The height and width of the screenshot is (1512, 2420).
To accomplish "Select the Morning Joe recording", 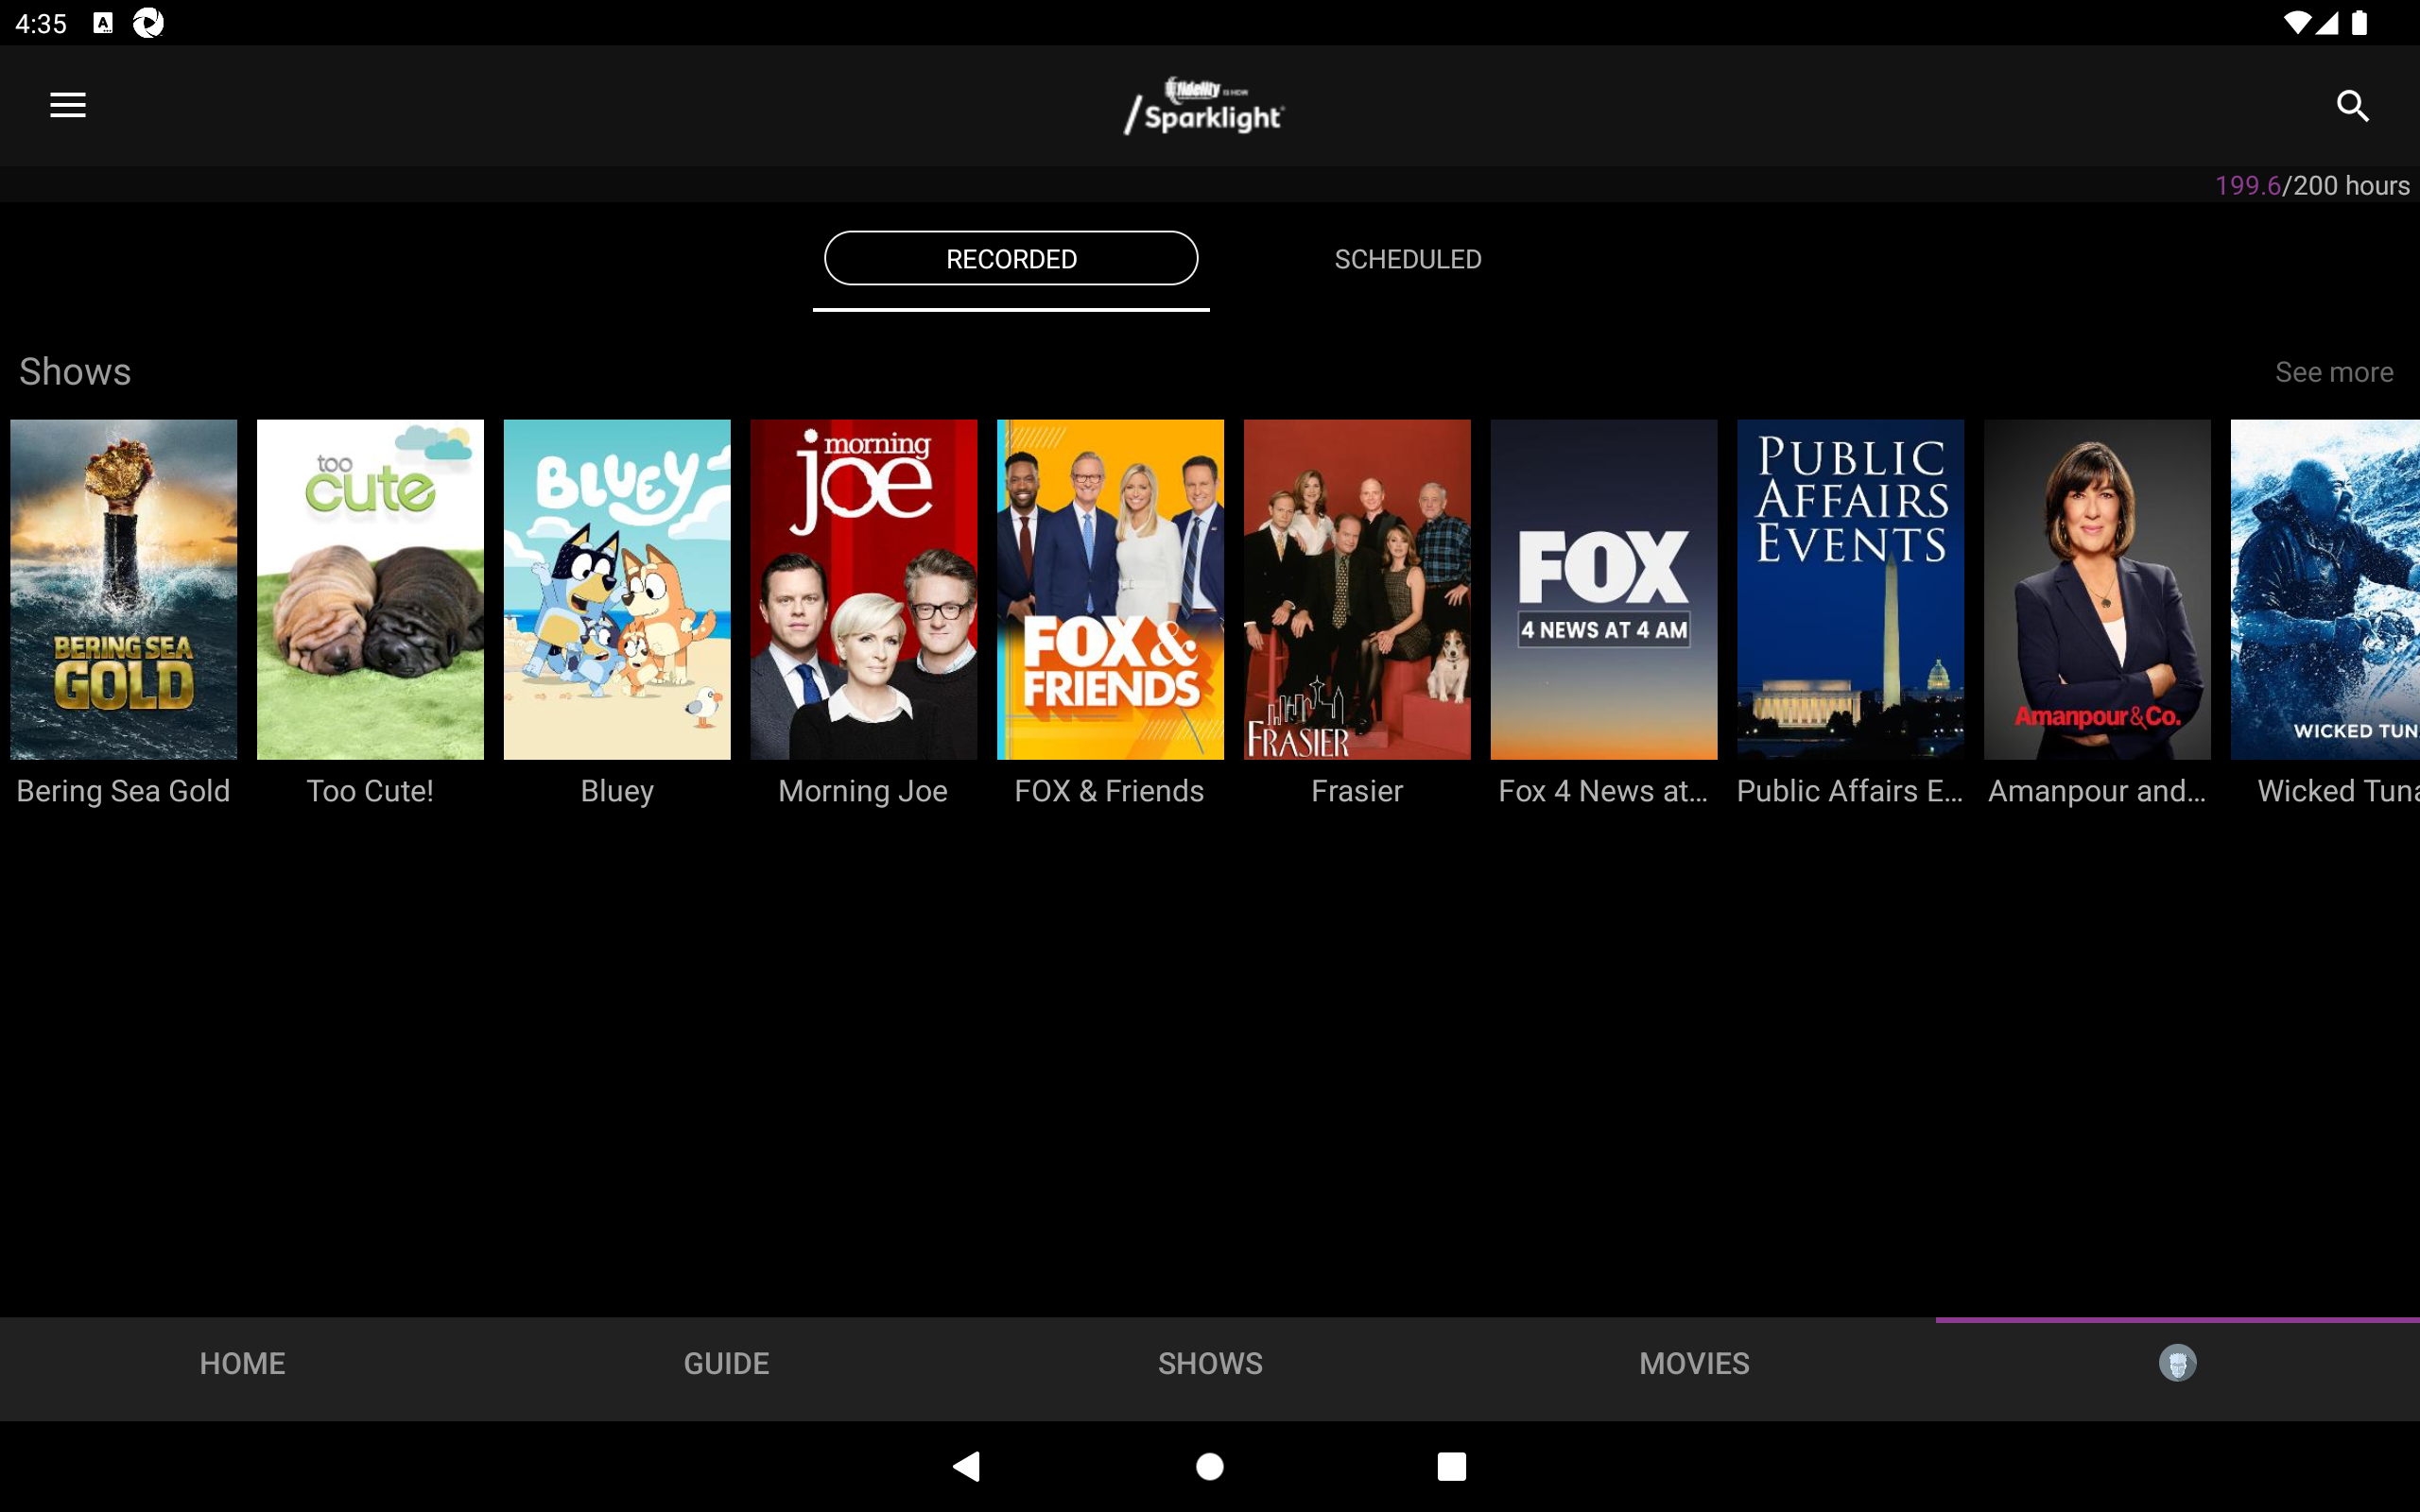I will point(862,588).
